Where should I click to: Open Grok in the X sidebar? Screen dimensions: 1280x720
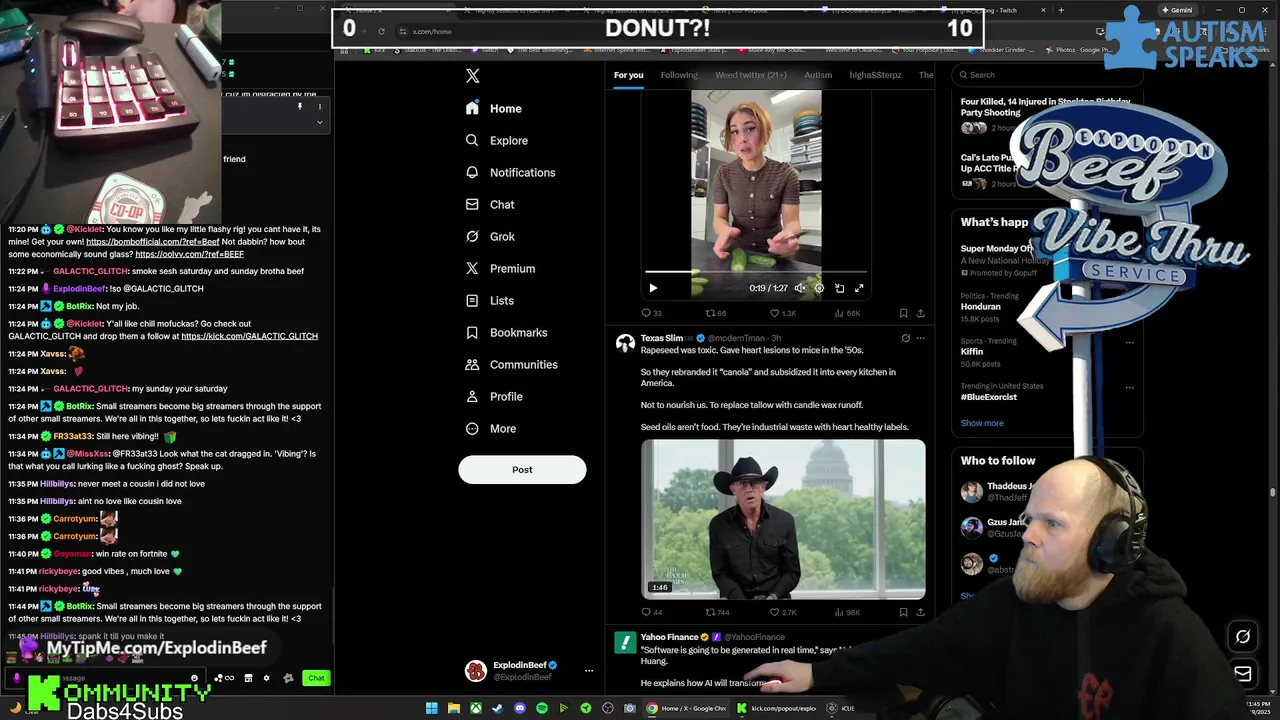(490, 236)
